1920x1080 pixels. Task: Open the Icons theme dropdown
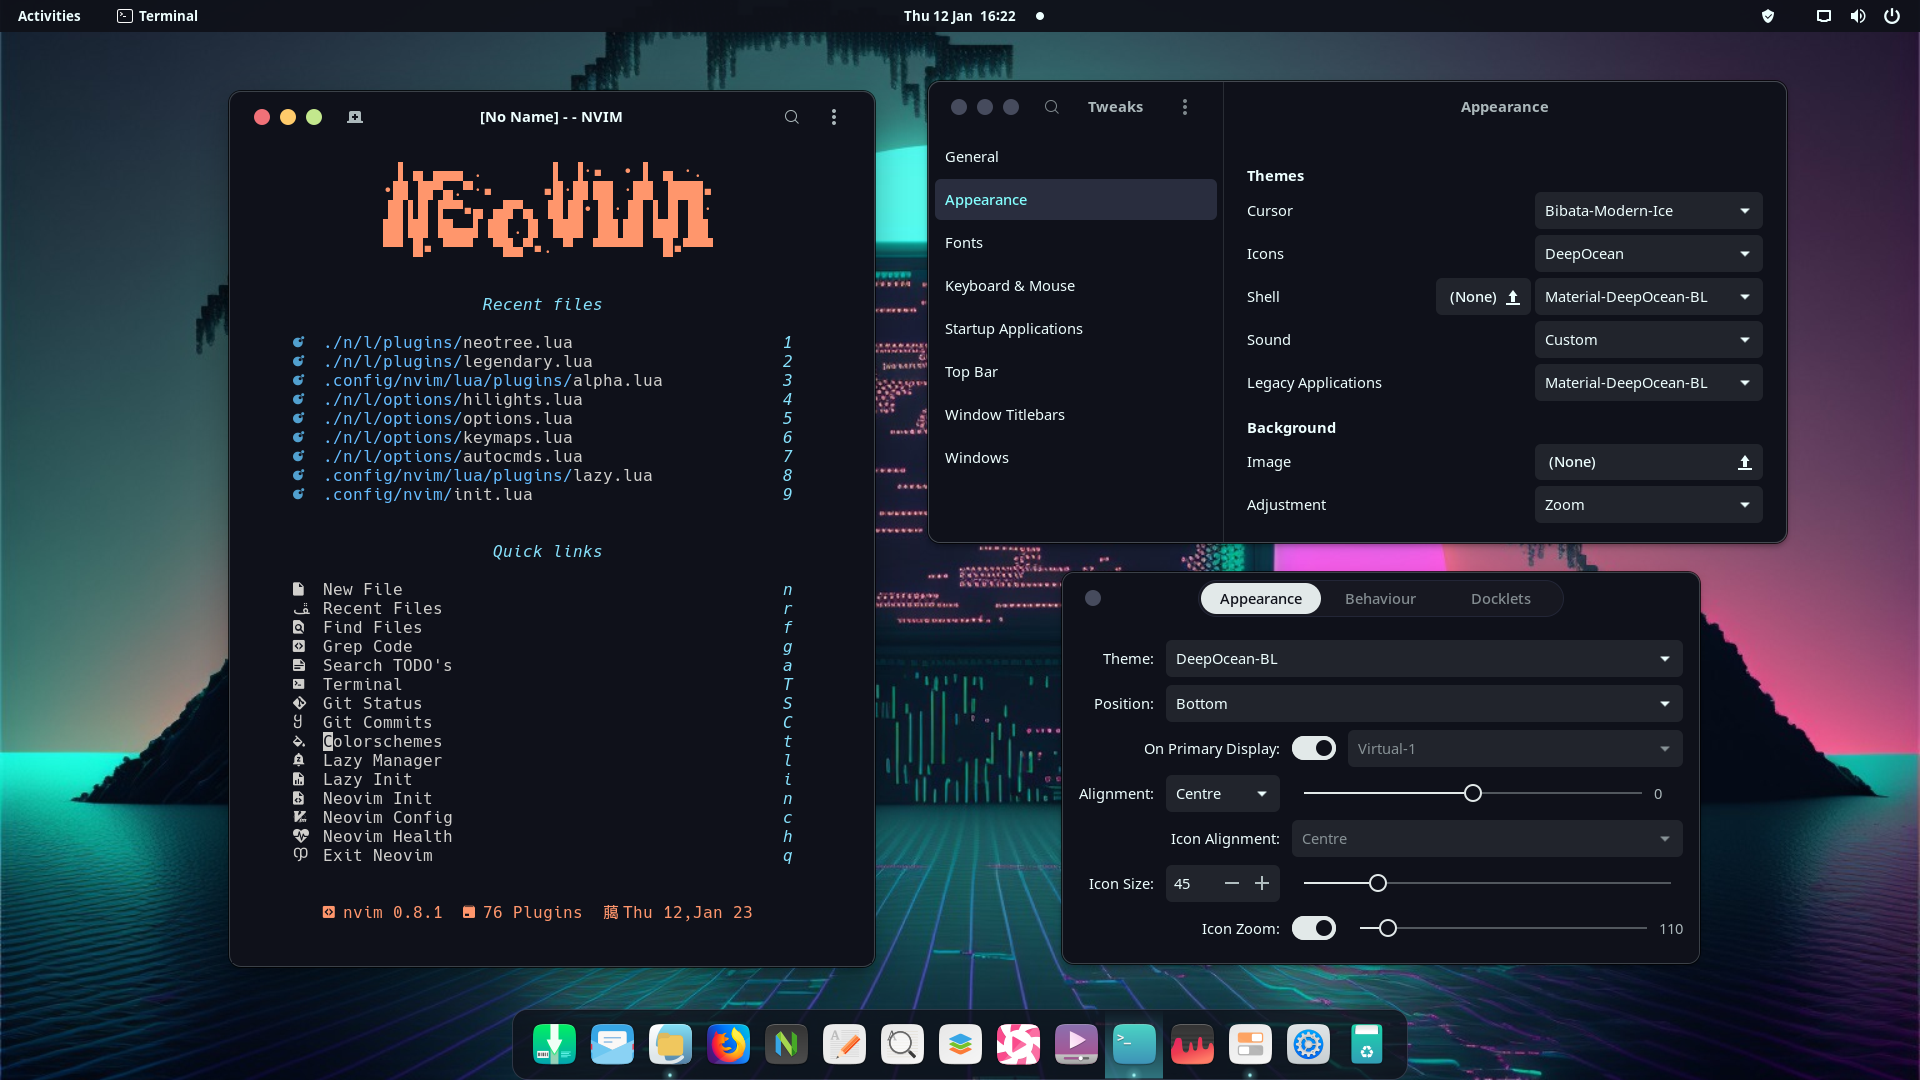1648,254
